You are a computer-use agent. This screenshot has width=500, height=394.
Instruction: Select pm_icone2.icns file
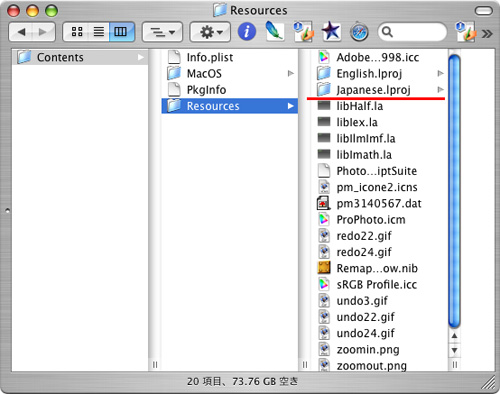380,187
